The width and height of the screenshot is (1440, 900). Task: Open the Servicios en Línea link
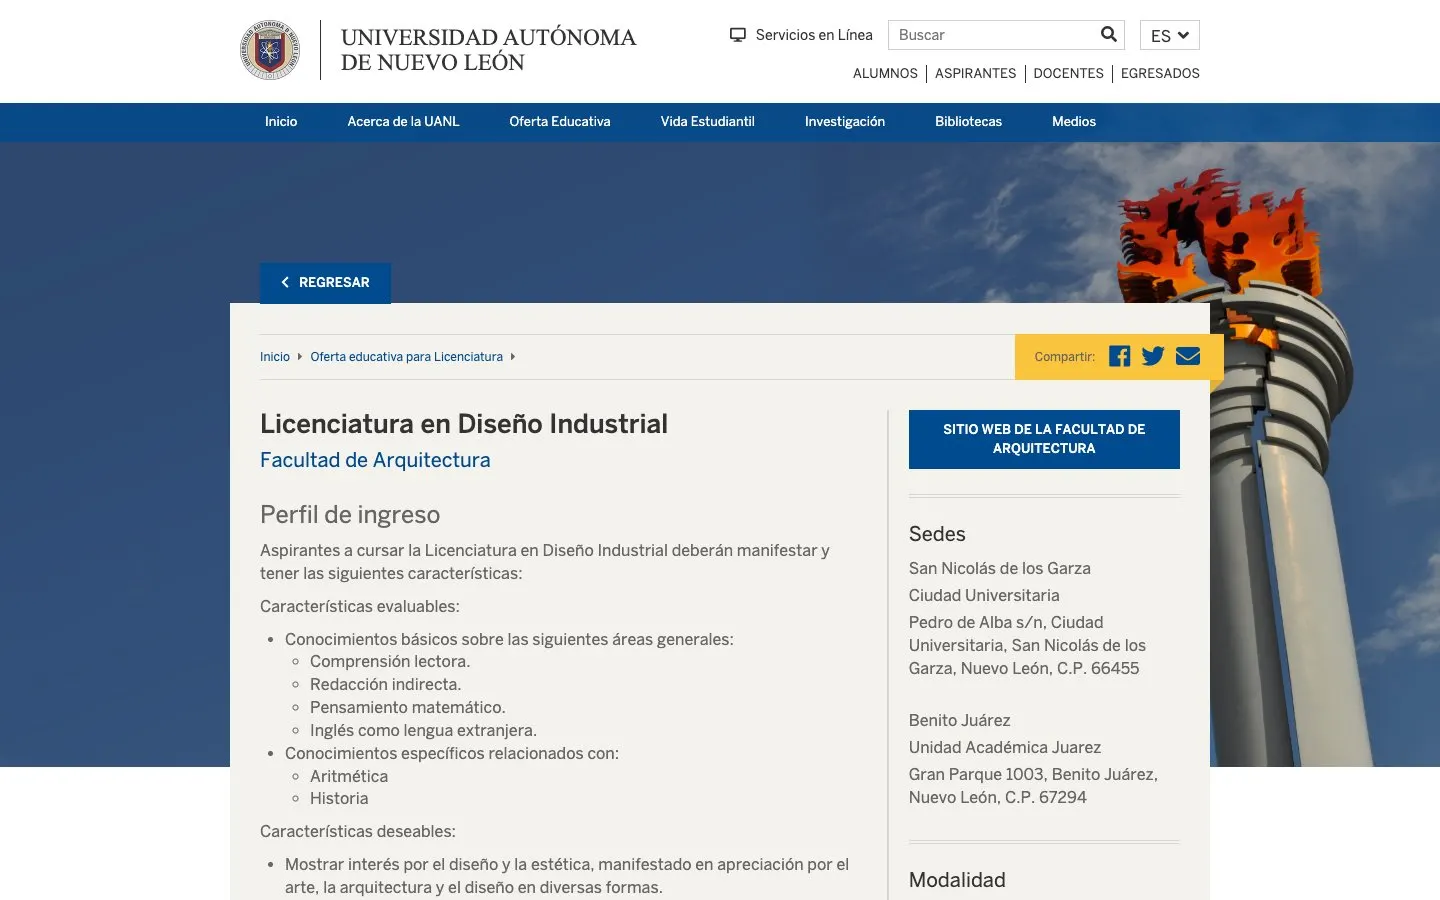pos(814,35)
